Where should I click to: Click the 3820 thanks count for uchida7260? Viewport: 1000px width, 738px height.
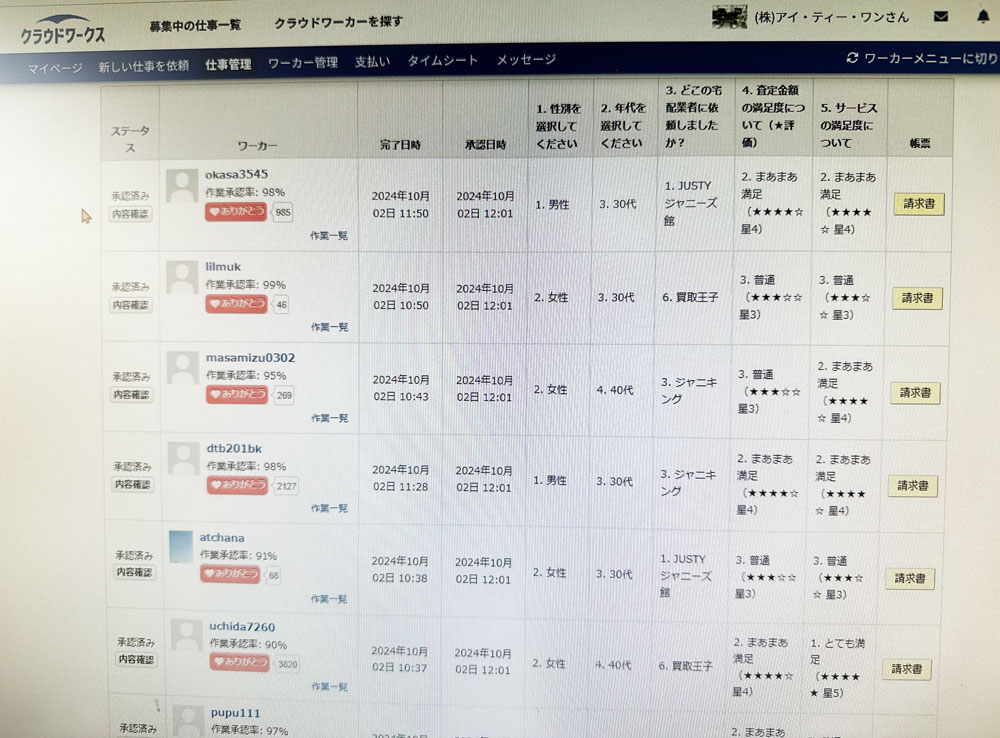[x=288, y=664]
